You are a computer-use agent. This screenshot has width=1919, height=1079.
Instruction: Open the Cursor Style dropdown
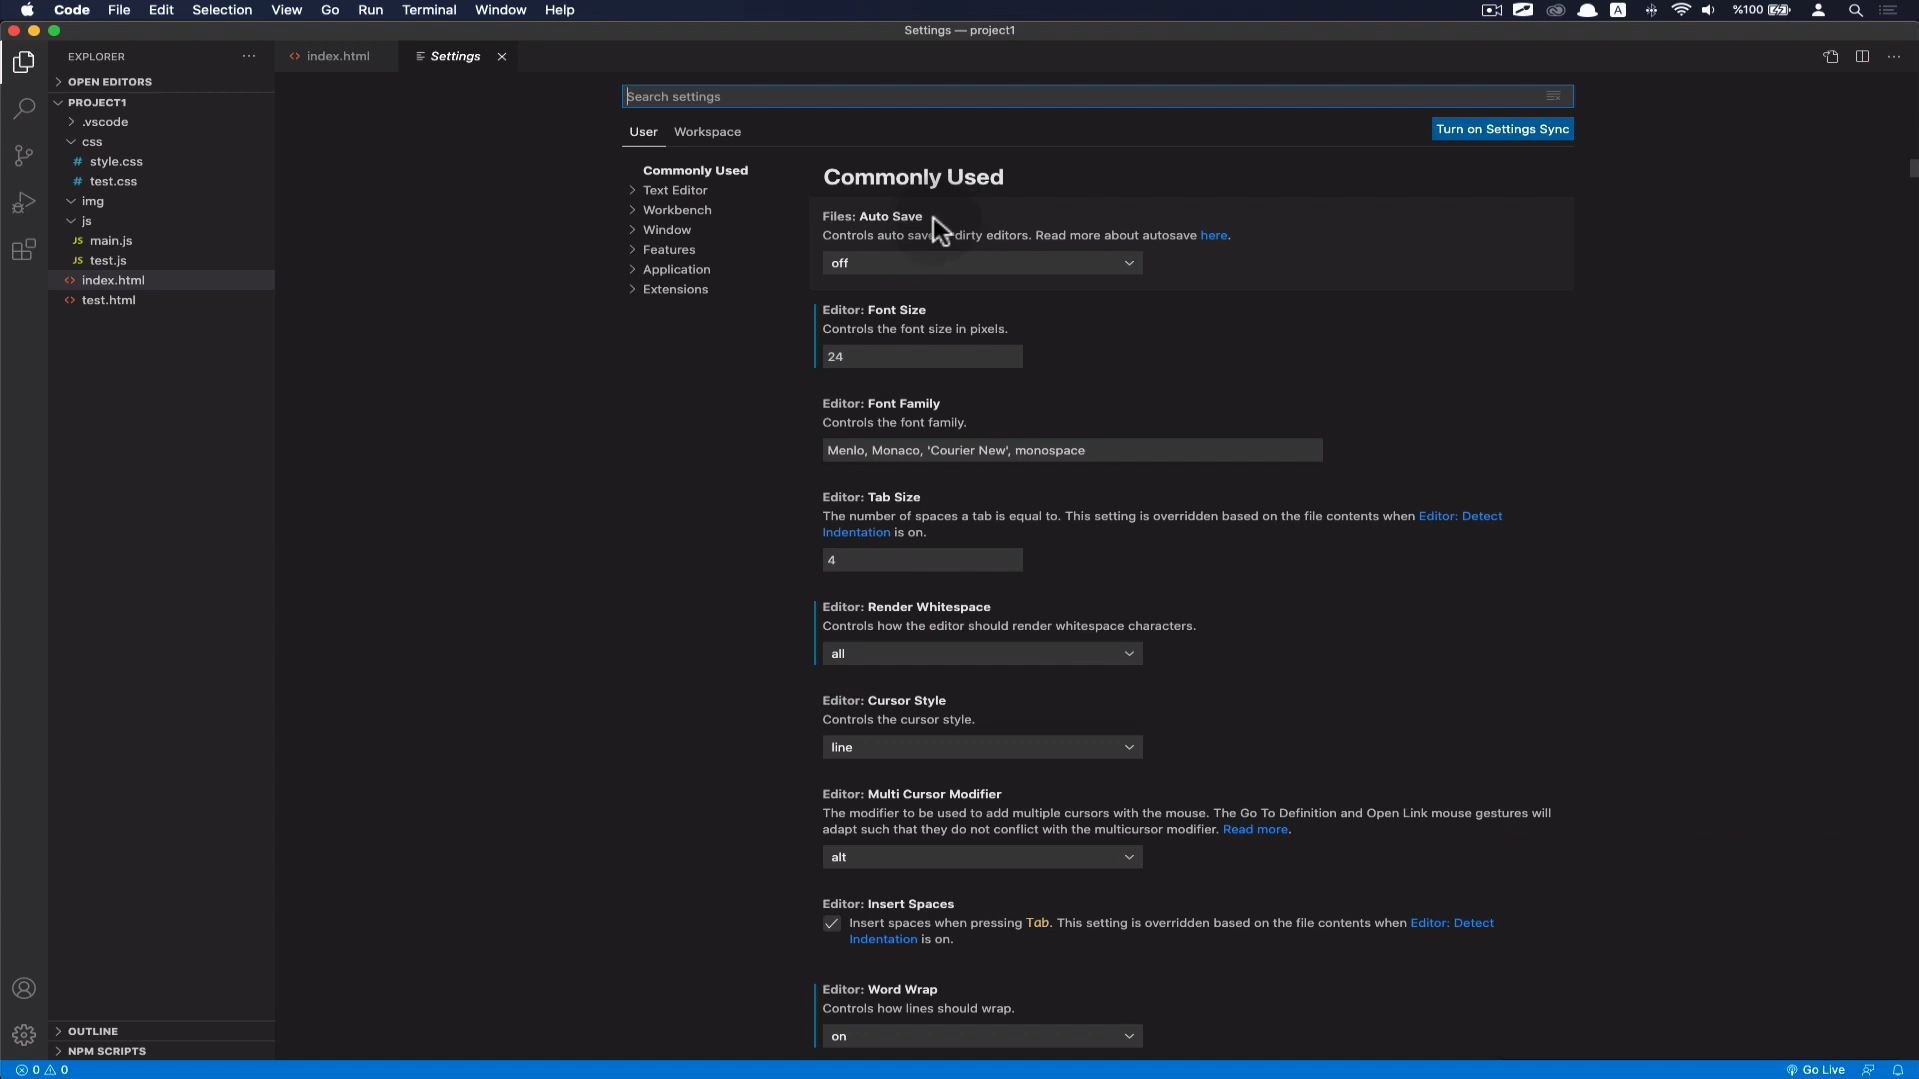pyautogui.click(x=982, y=748)
